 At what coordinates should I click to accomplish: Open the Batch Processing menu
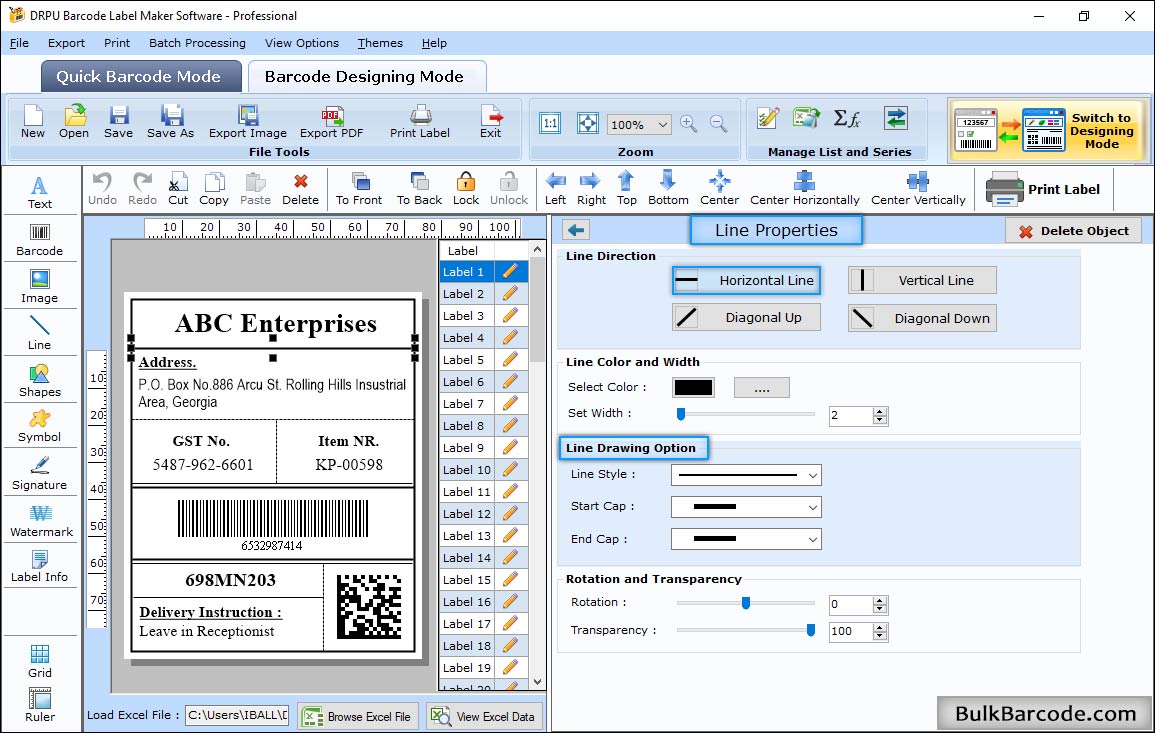[197, 43]
